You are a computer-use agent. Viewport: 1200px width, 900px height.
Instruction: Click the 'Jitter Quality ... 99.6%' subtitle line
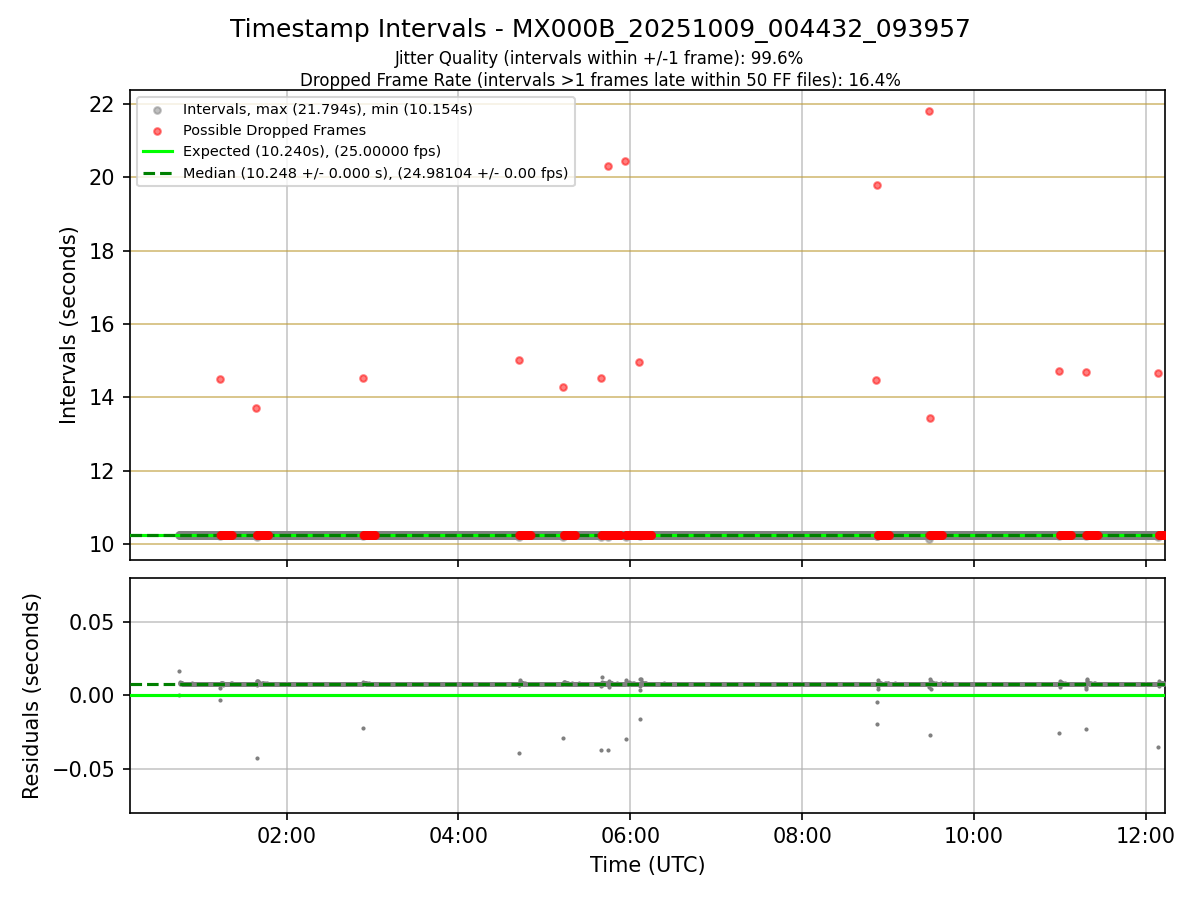[599, 58]
